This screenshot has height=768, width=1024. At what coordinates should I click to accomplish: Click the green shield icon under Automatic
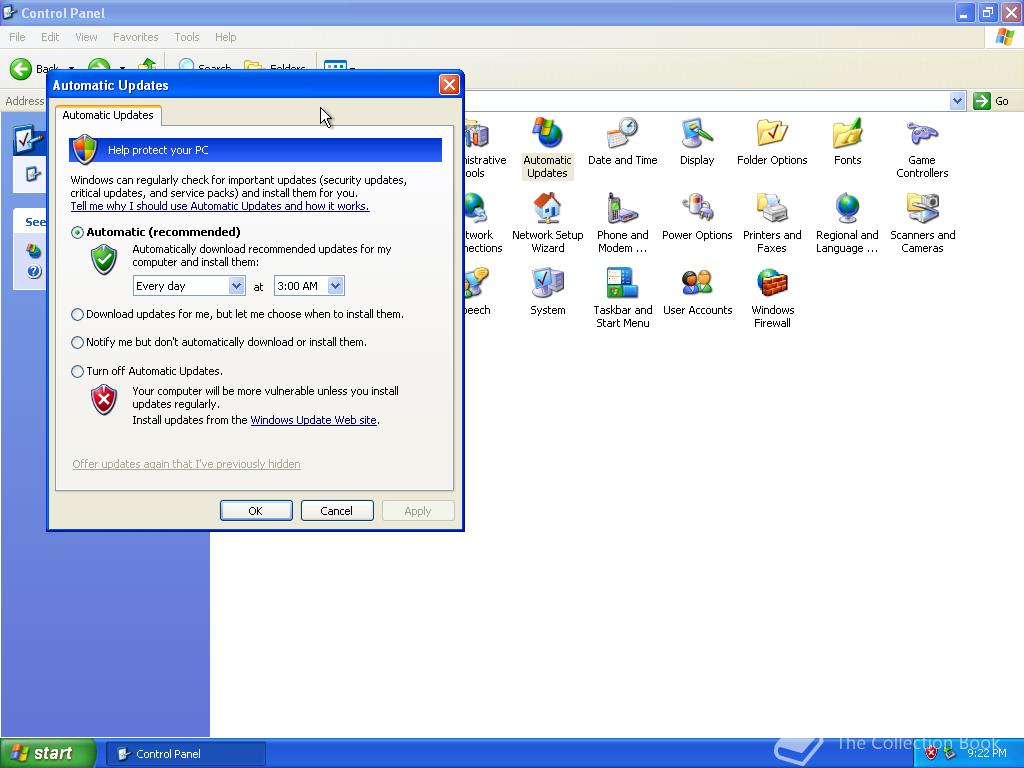(104, 259)
